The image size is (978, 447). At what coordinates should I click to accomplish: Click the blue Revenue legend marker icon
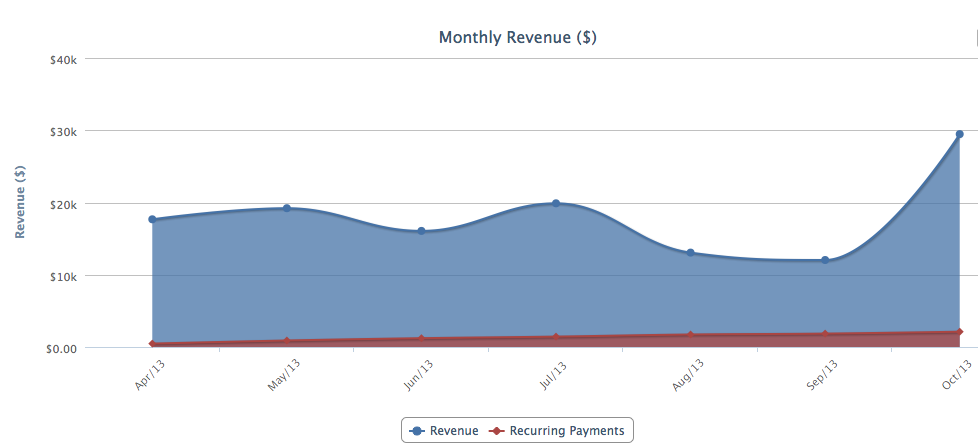(x=417, y=431)
